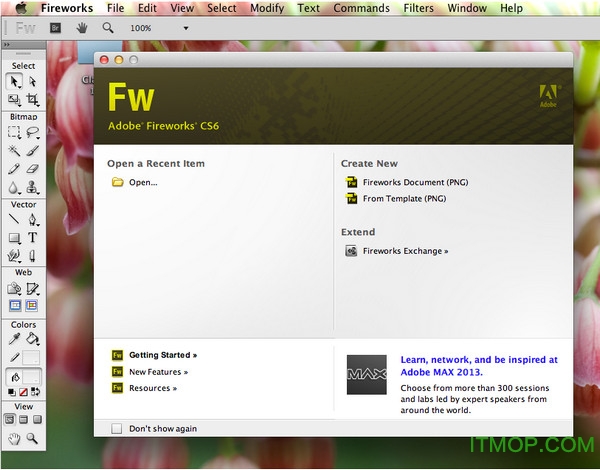Open the Apple menu
This screenshot has width=600, height=470.
click(x=21, y=8)
